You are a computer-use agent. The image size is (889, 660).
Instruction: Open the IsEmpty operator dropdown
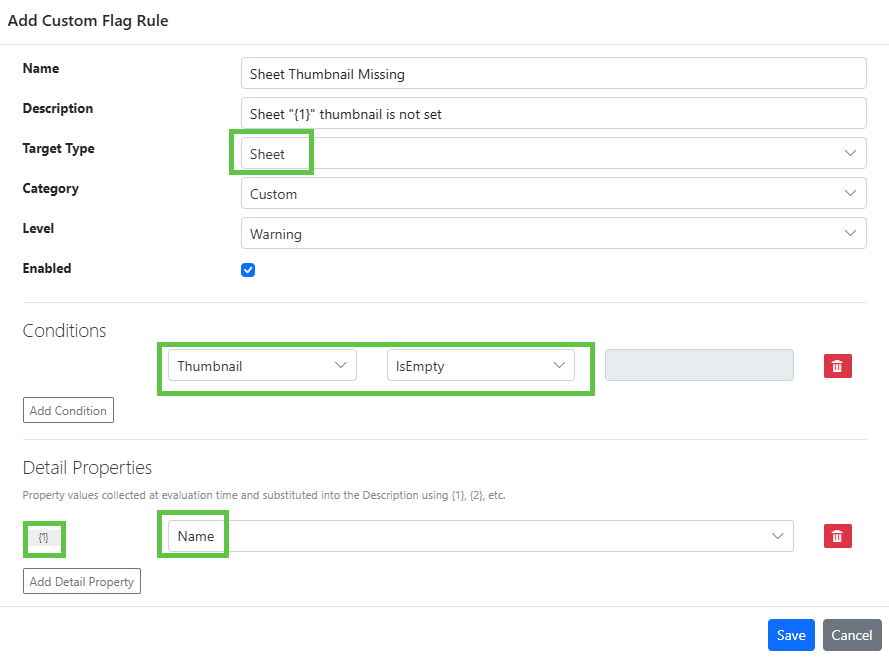(x=480, y=366)
